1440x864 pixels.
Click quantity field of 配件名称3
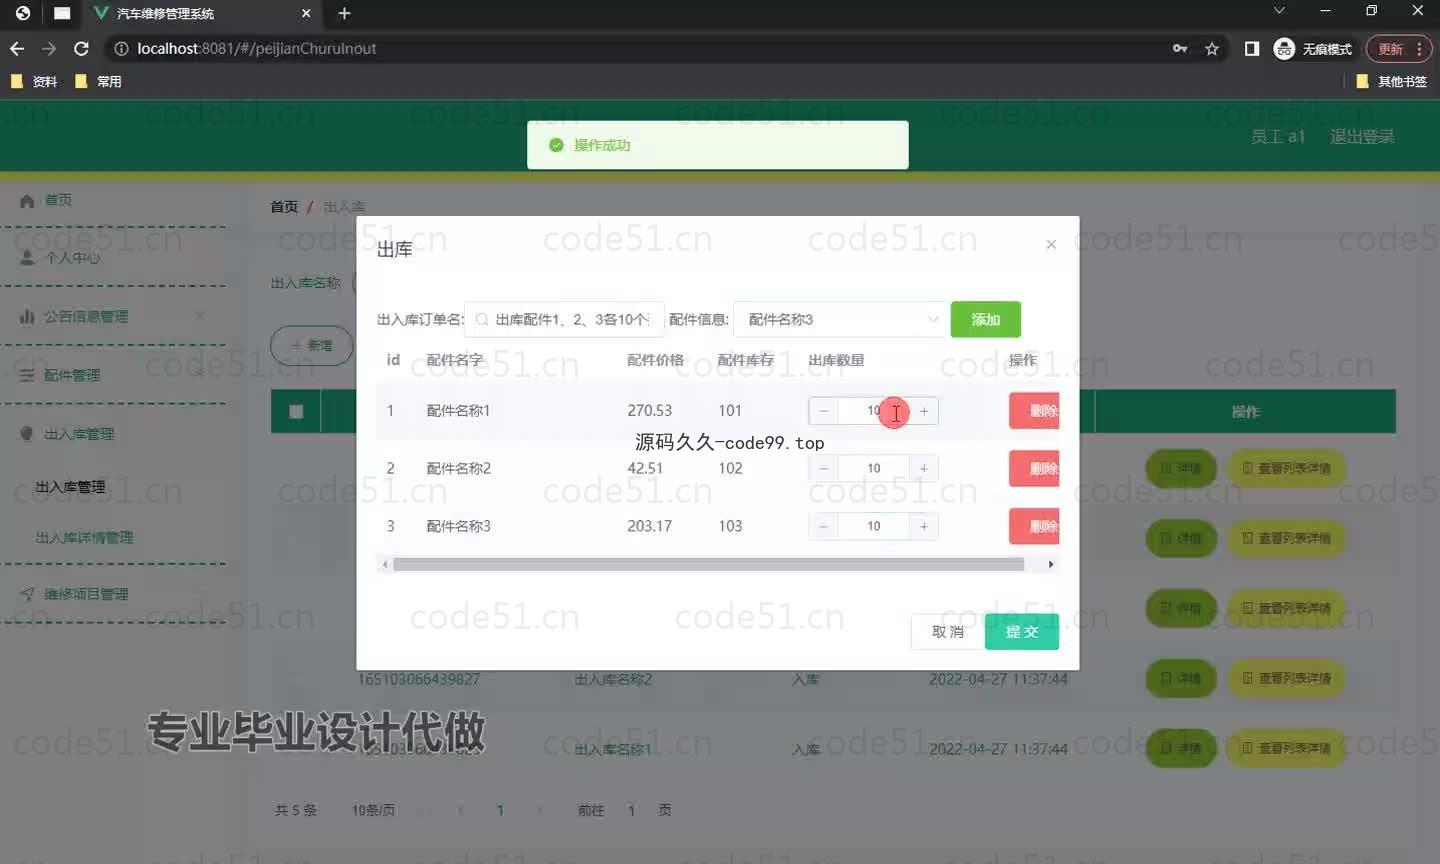pos(874,526)
